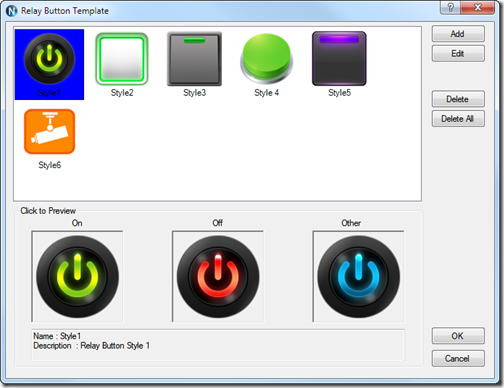Preview the blue Other state button

click(359, 277)
